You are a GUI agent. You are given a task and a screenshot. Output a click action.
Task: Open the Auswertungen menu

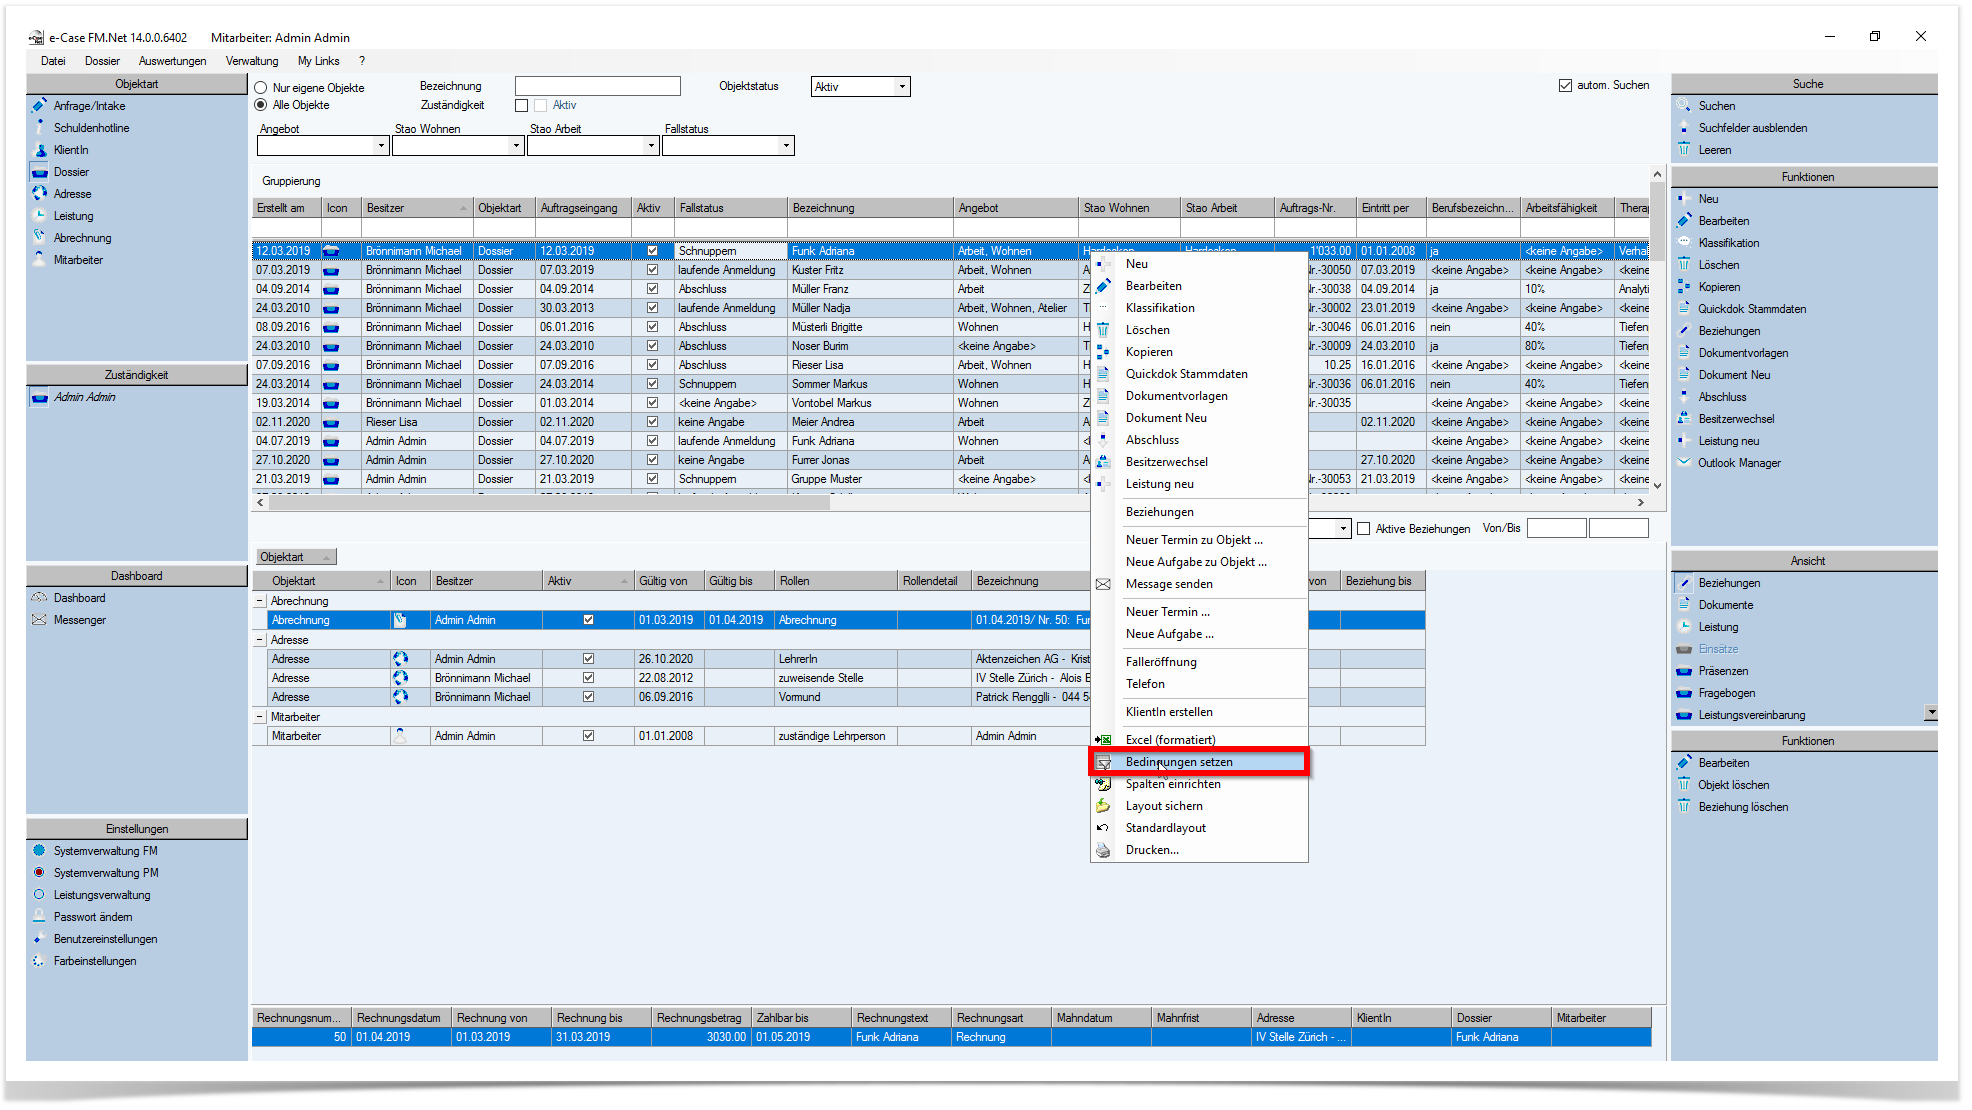[x=172, y=61]
